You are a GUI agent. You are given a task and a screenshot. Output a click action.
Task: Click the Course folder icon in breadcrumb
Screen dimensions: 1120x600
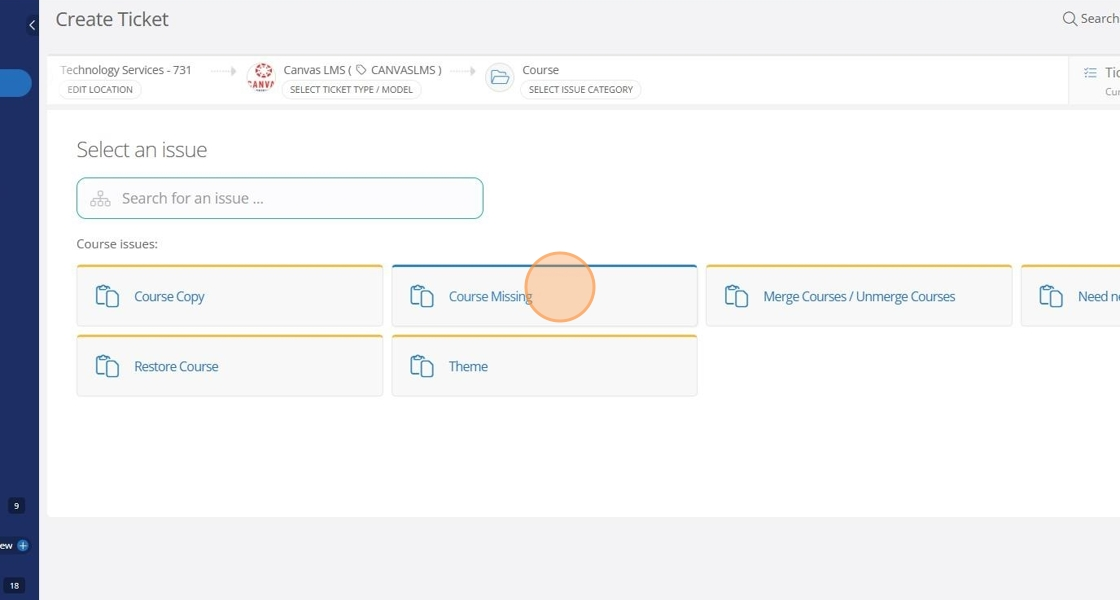coord(499,78)
